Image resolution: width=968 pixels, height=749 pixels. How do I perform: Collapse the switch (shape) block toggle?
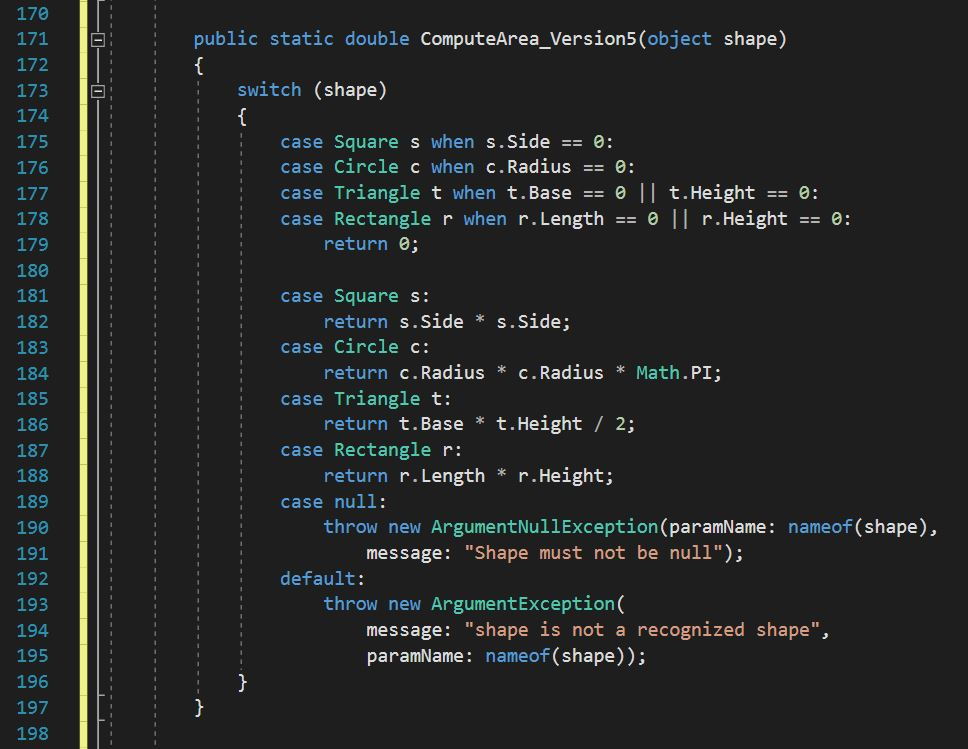point(98,91)
